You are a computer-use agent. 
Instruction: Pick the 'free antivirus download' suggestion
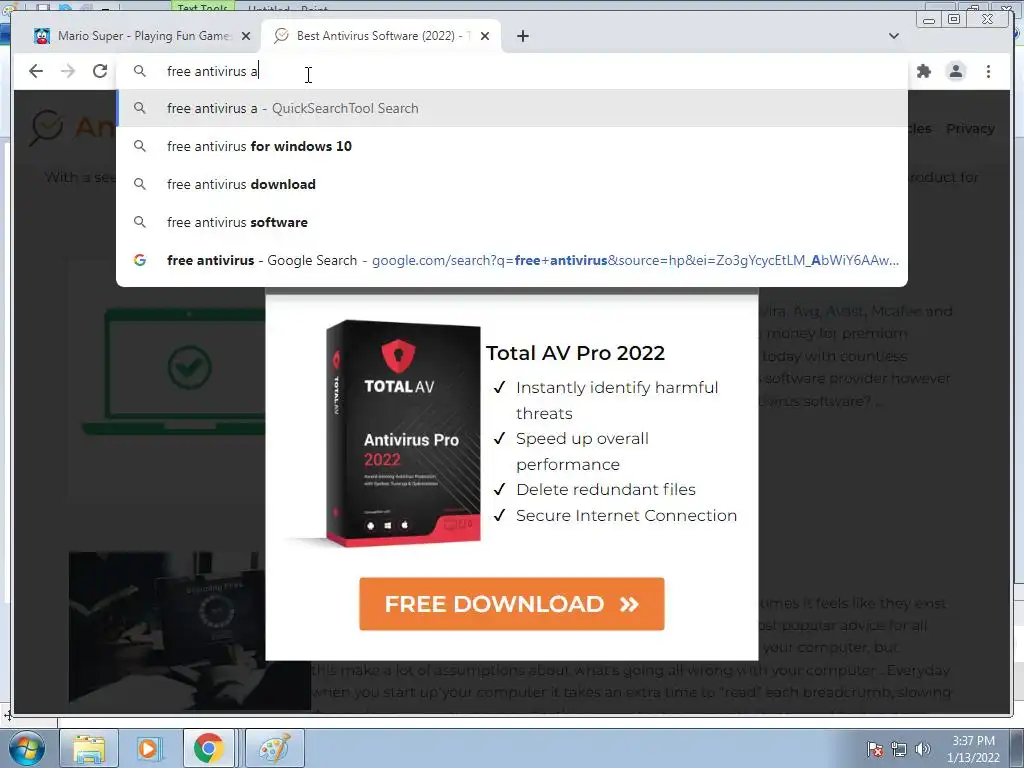coord(512,184)
